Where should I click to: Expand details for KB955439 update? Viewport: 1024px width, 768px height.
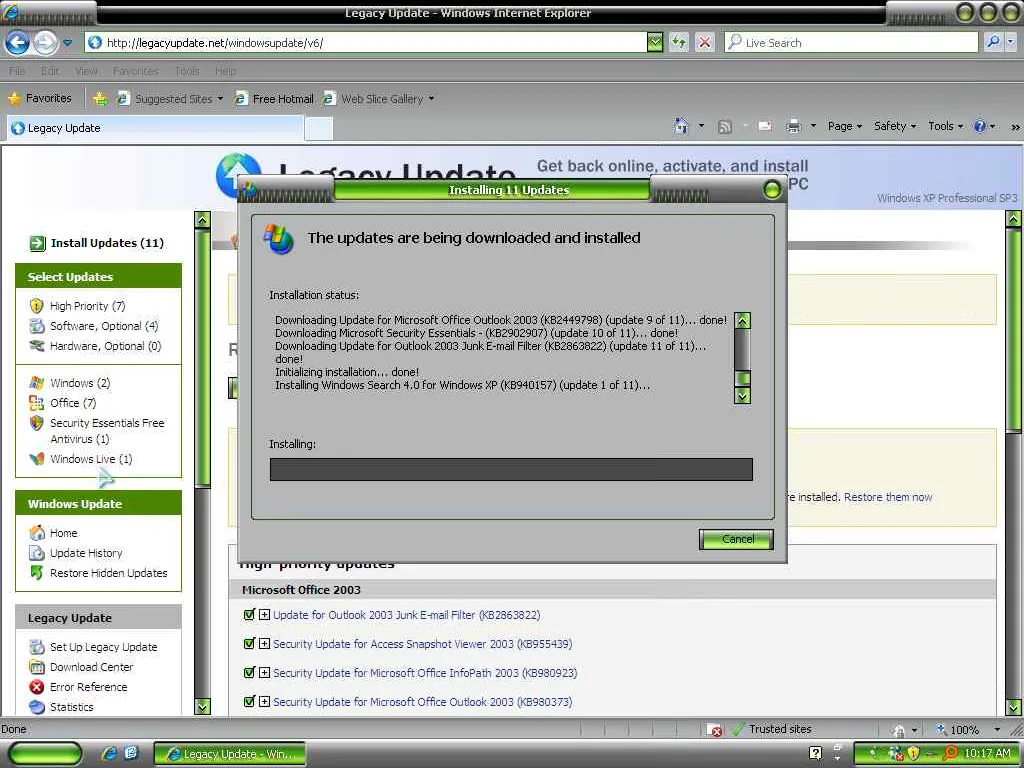pyautogui.click(x=264, y=644)
